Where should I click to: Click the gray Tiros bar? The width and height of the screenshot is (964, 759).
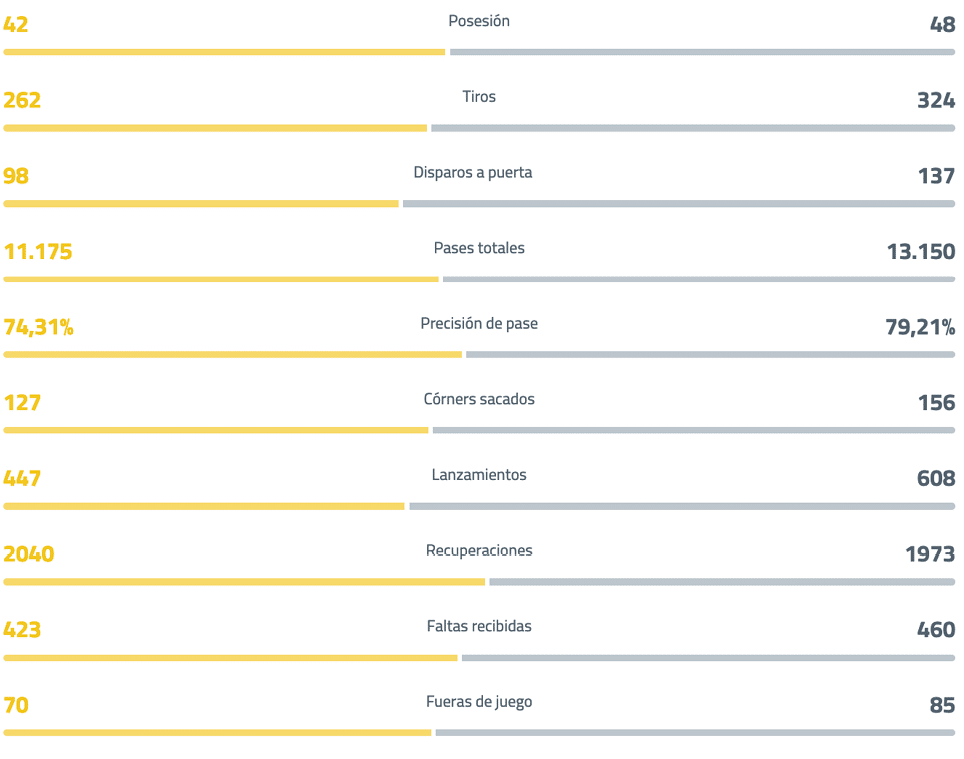coord(693,128)
